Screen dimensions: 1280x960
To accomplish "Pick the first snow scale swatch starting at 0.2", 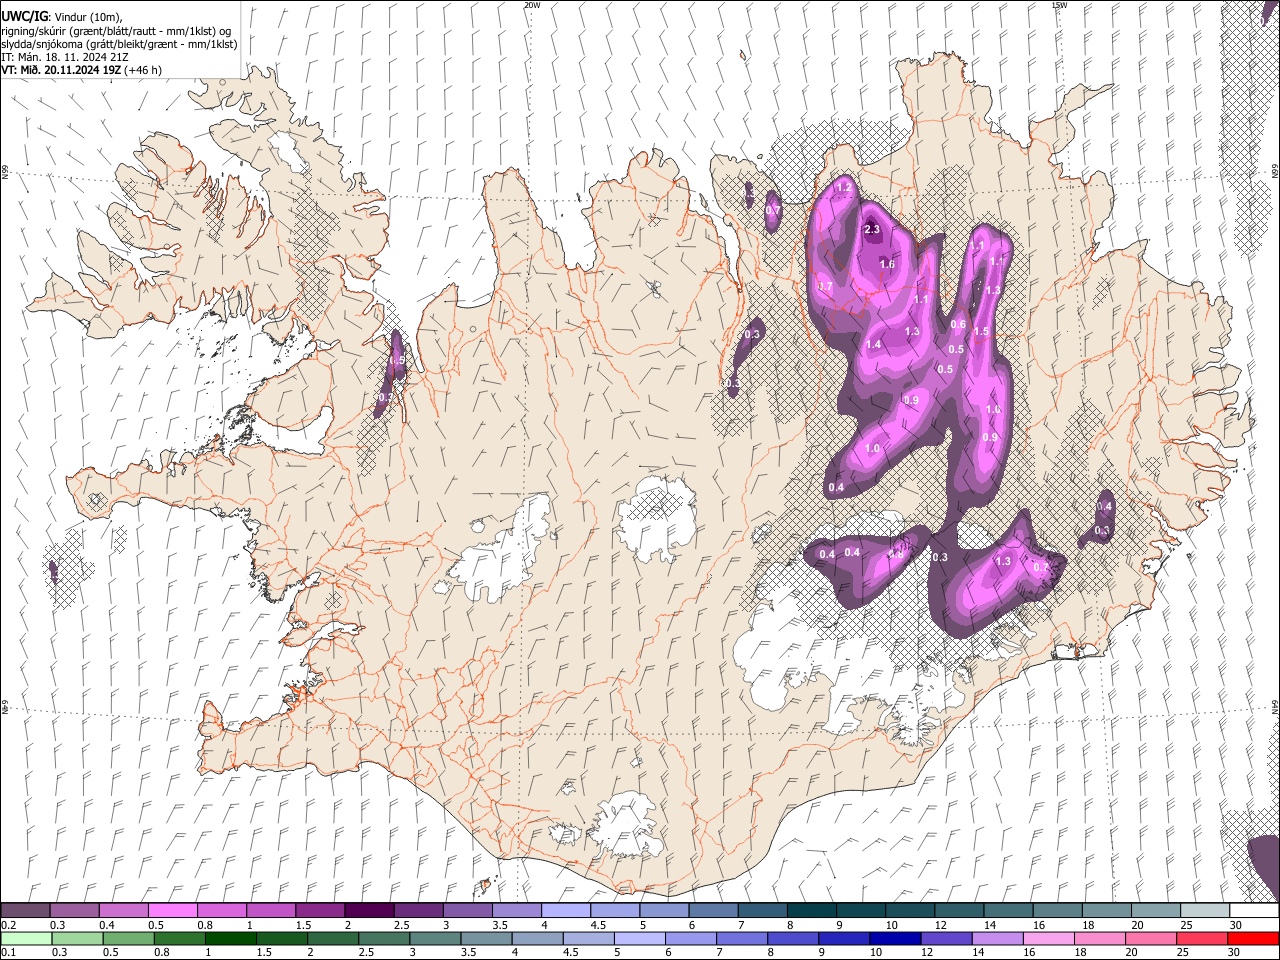I will pyautogui.click(x=25, y=911).
